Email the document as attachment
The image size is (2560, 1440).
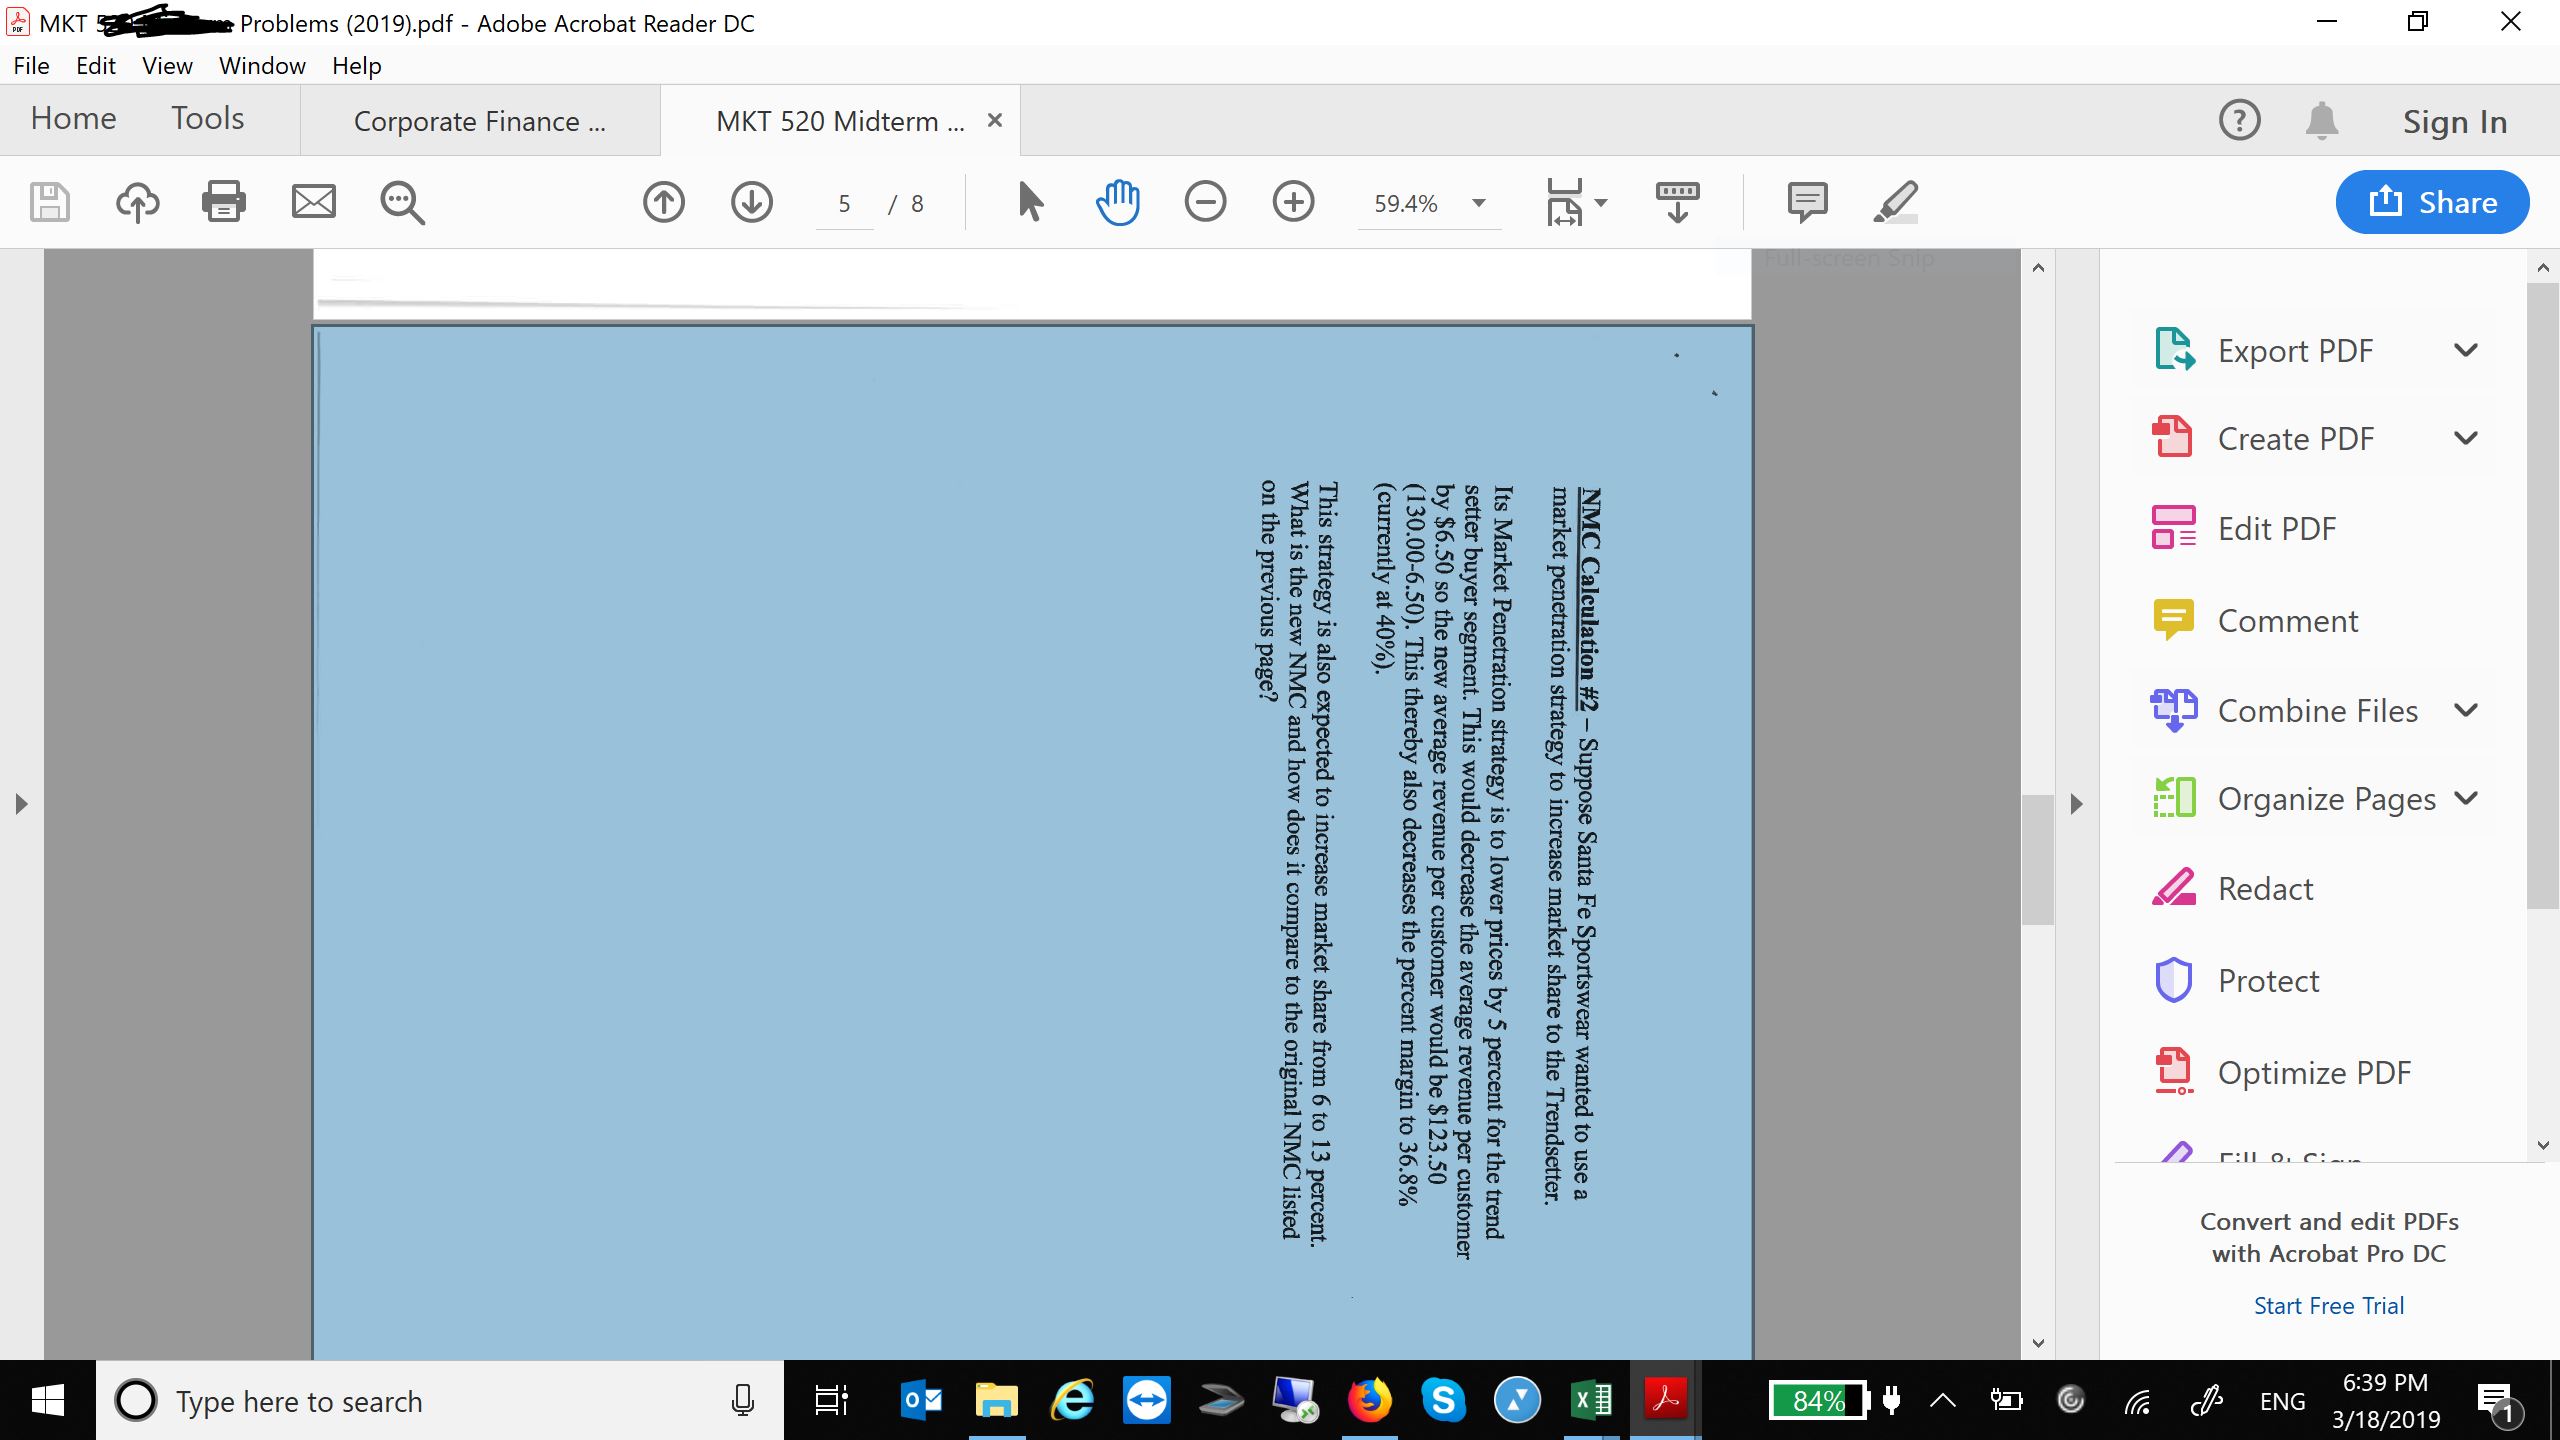(313, 202)
